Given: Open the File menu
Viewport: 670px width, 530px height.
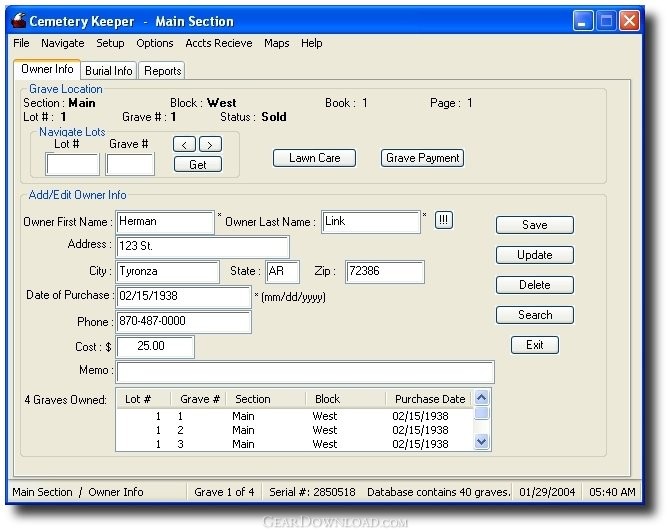Looking at the screenshot, I should pyautogui.click(x=21, y=43).
